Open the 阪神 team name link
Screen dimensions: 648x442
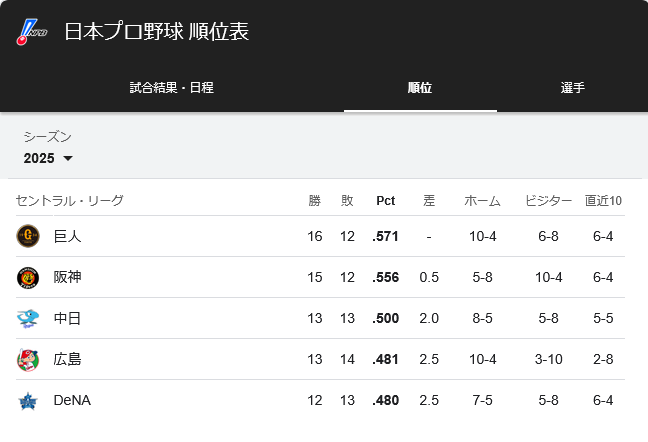pyautogui.click(x=67, y=277)
